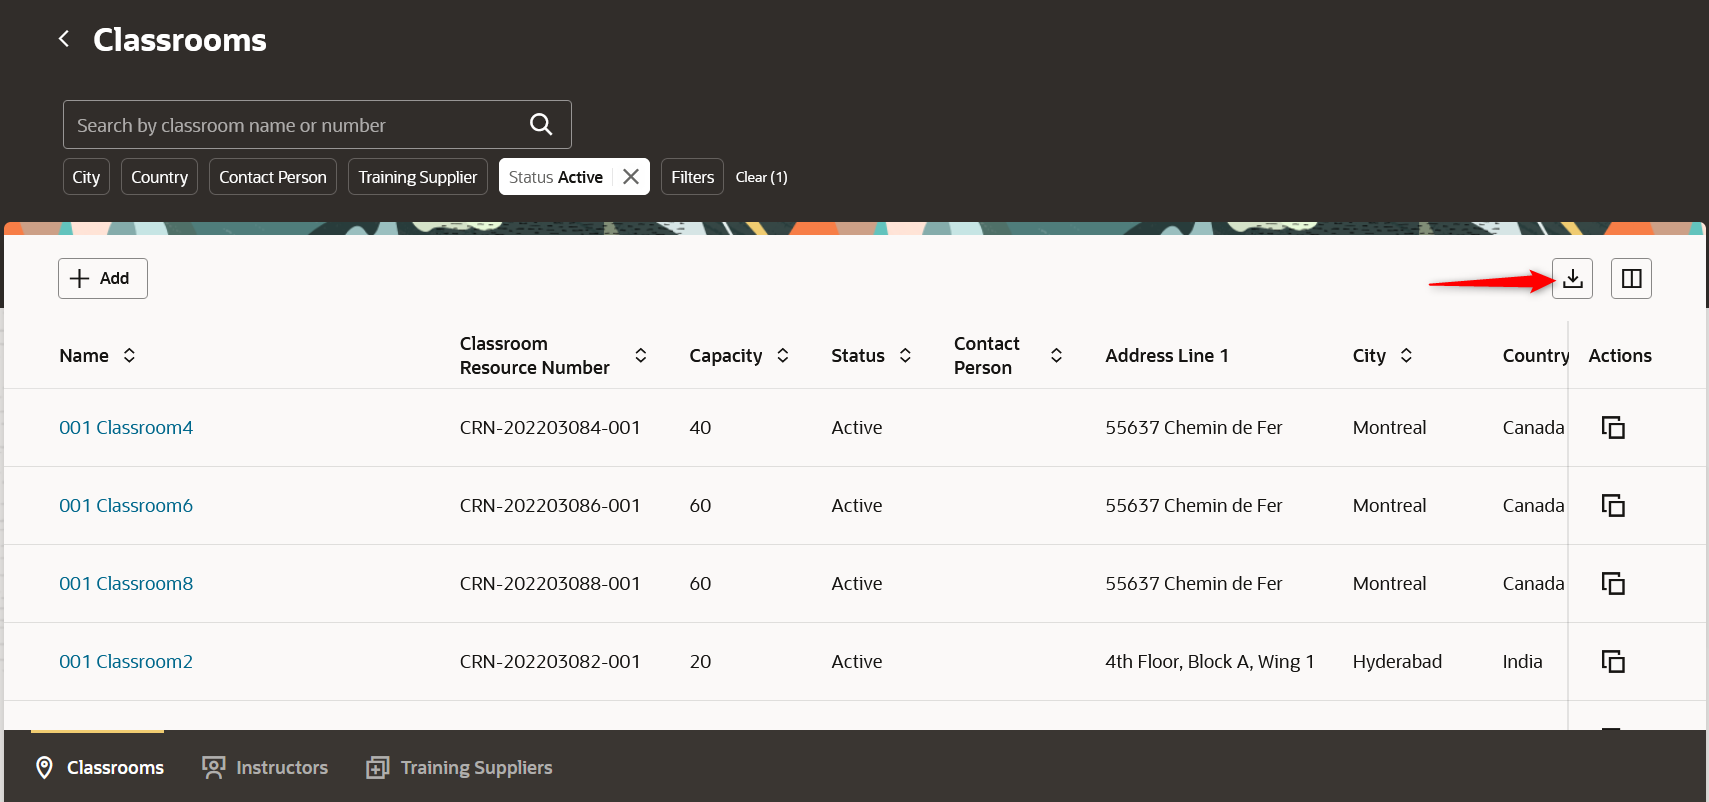Click the Actions column header
The image size is (1709, 802).
1620,355
